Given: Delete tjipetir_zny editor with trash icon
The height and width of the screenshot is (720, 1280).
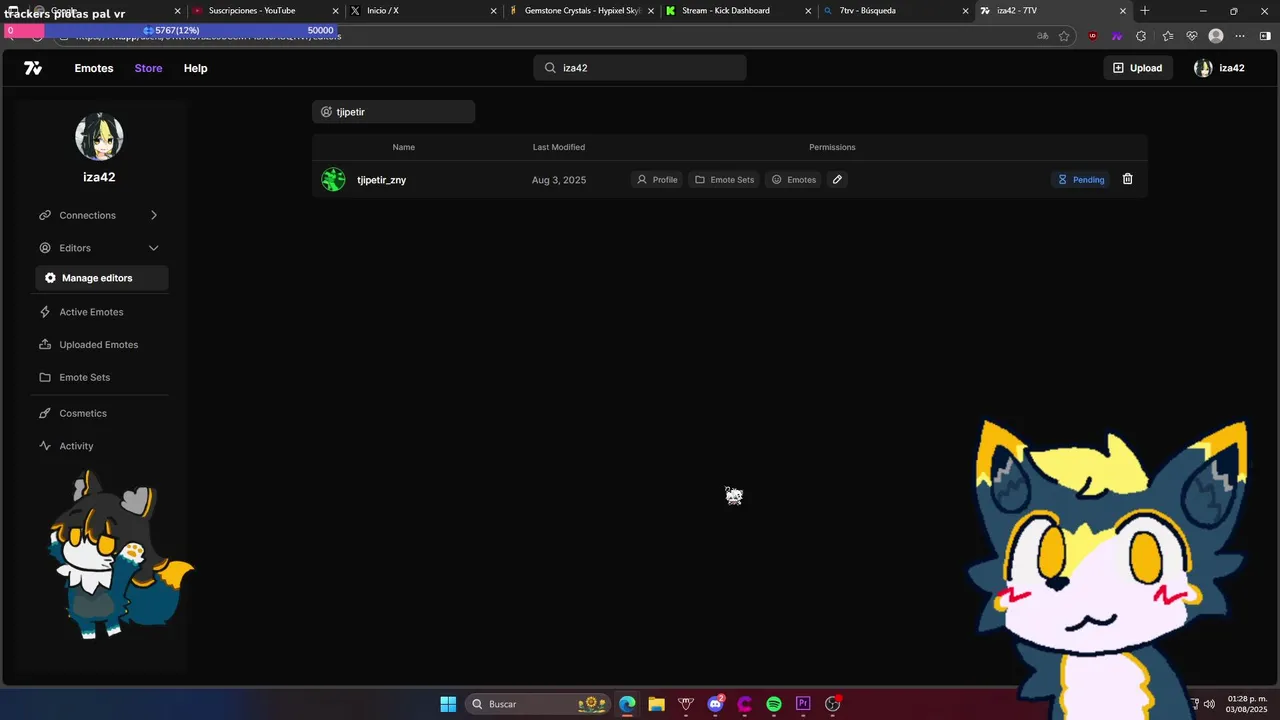Looking at the screenshot, I should pos(1127,179).
